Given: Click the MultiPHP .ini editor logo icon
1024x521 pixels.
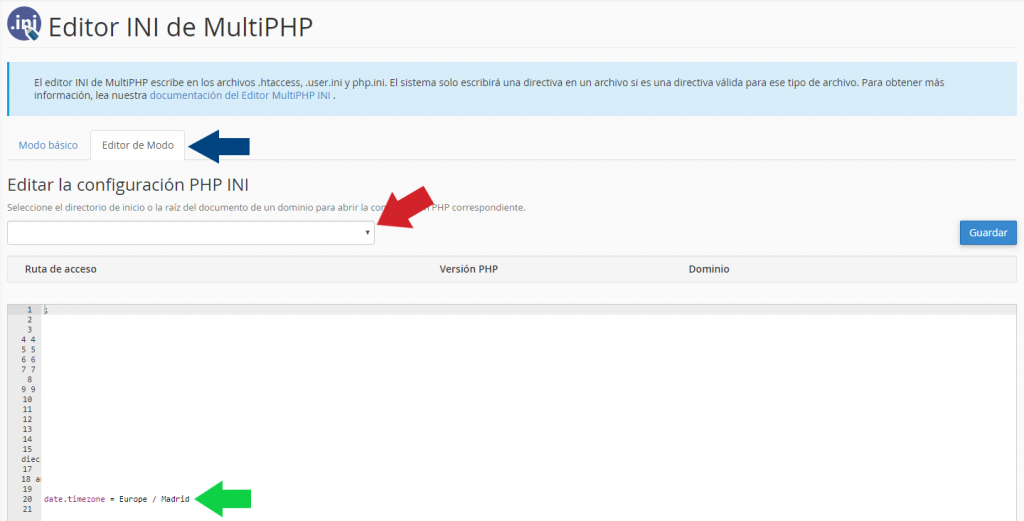Looking at the screenshot, I should coord(24,24).
